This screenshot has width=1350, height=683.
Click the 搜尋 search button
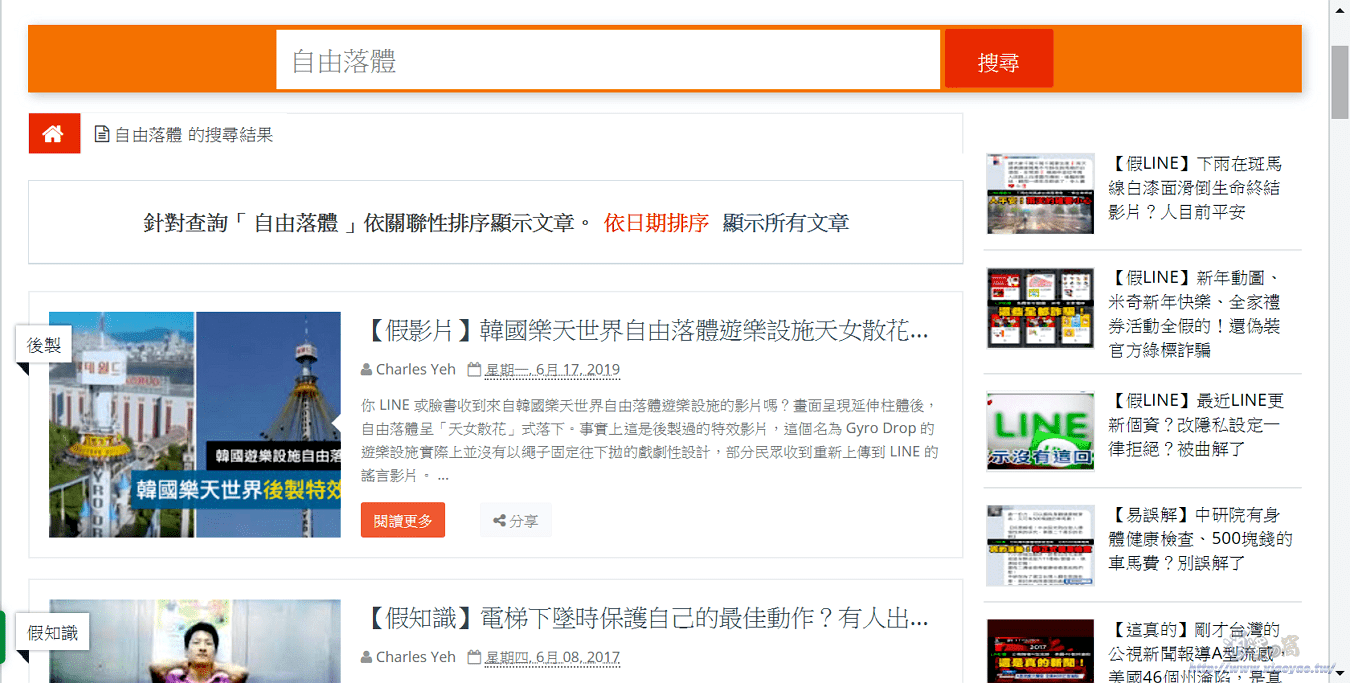click(x=998, y=60)
